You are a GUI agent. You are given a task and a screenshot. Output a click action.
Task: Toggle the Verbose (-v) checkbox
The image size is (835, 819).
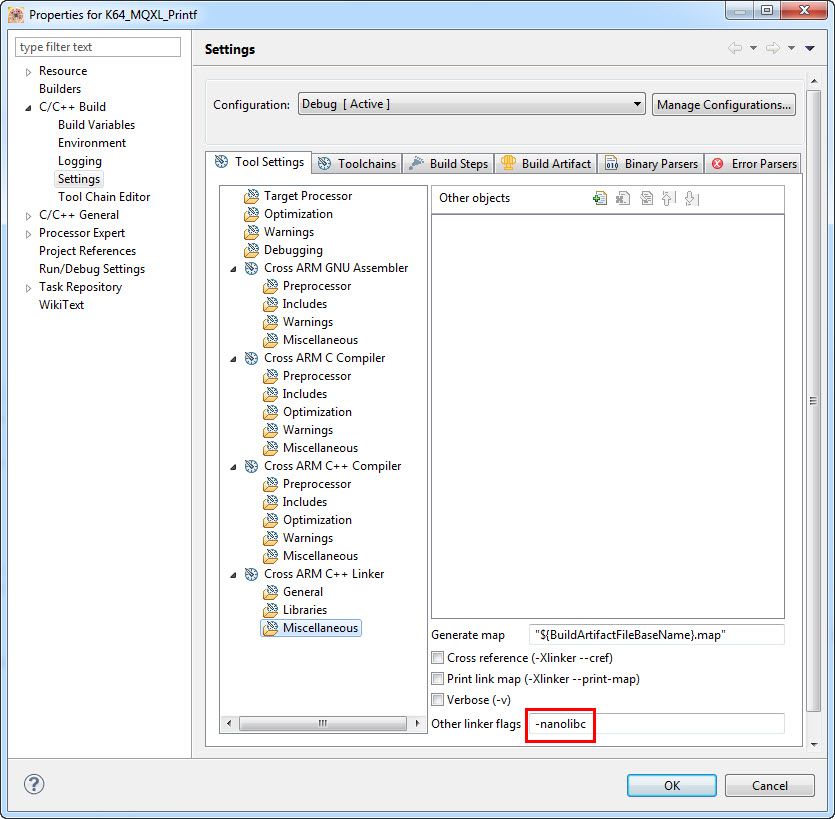click(437, 699)
